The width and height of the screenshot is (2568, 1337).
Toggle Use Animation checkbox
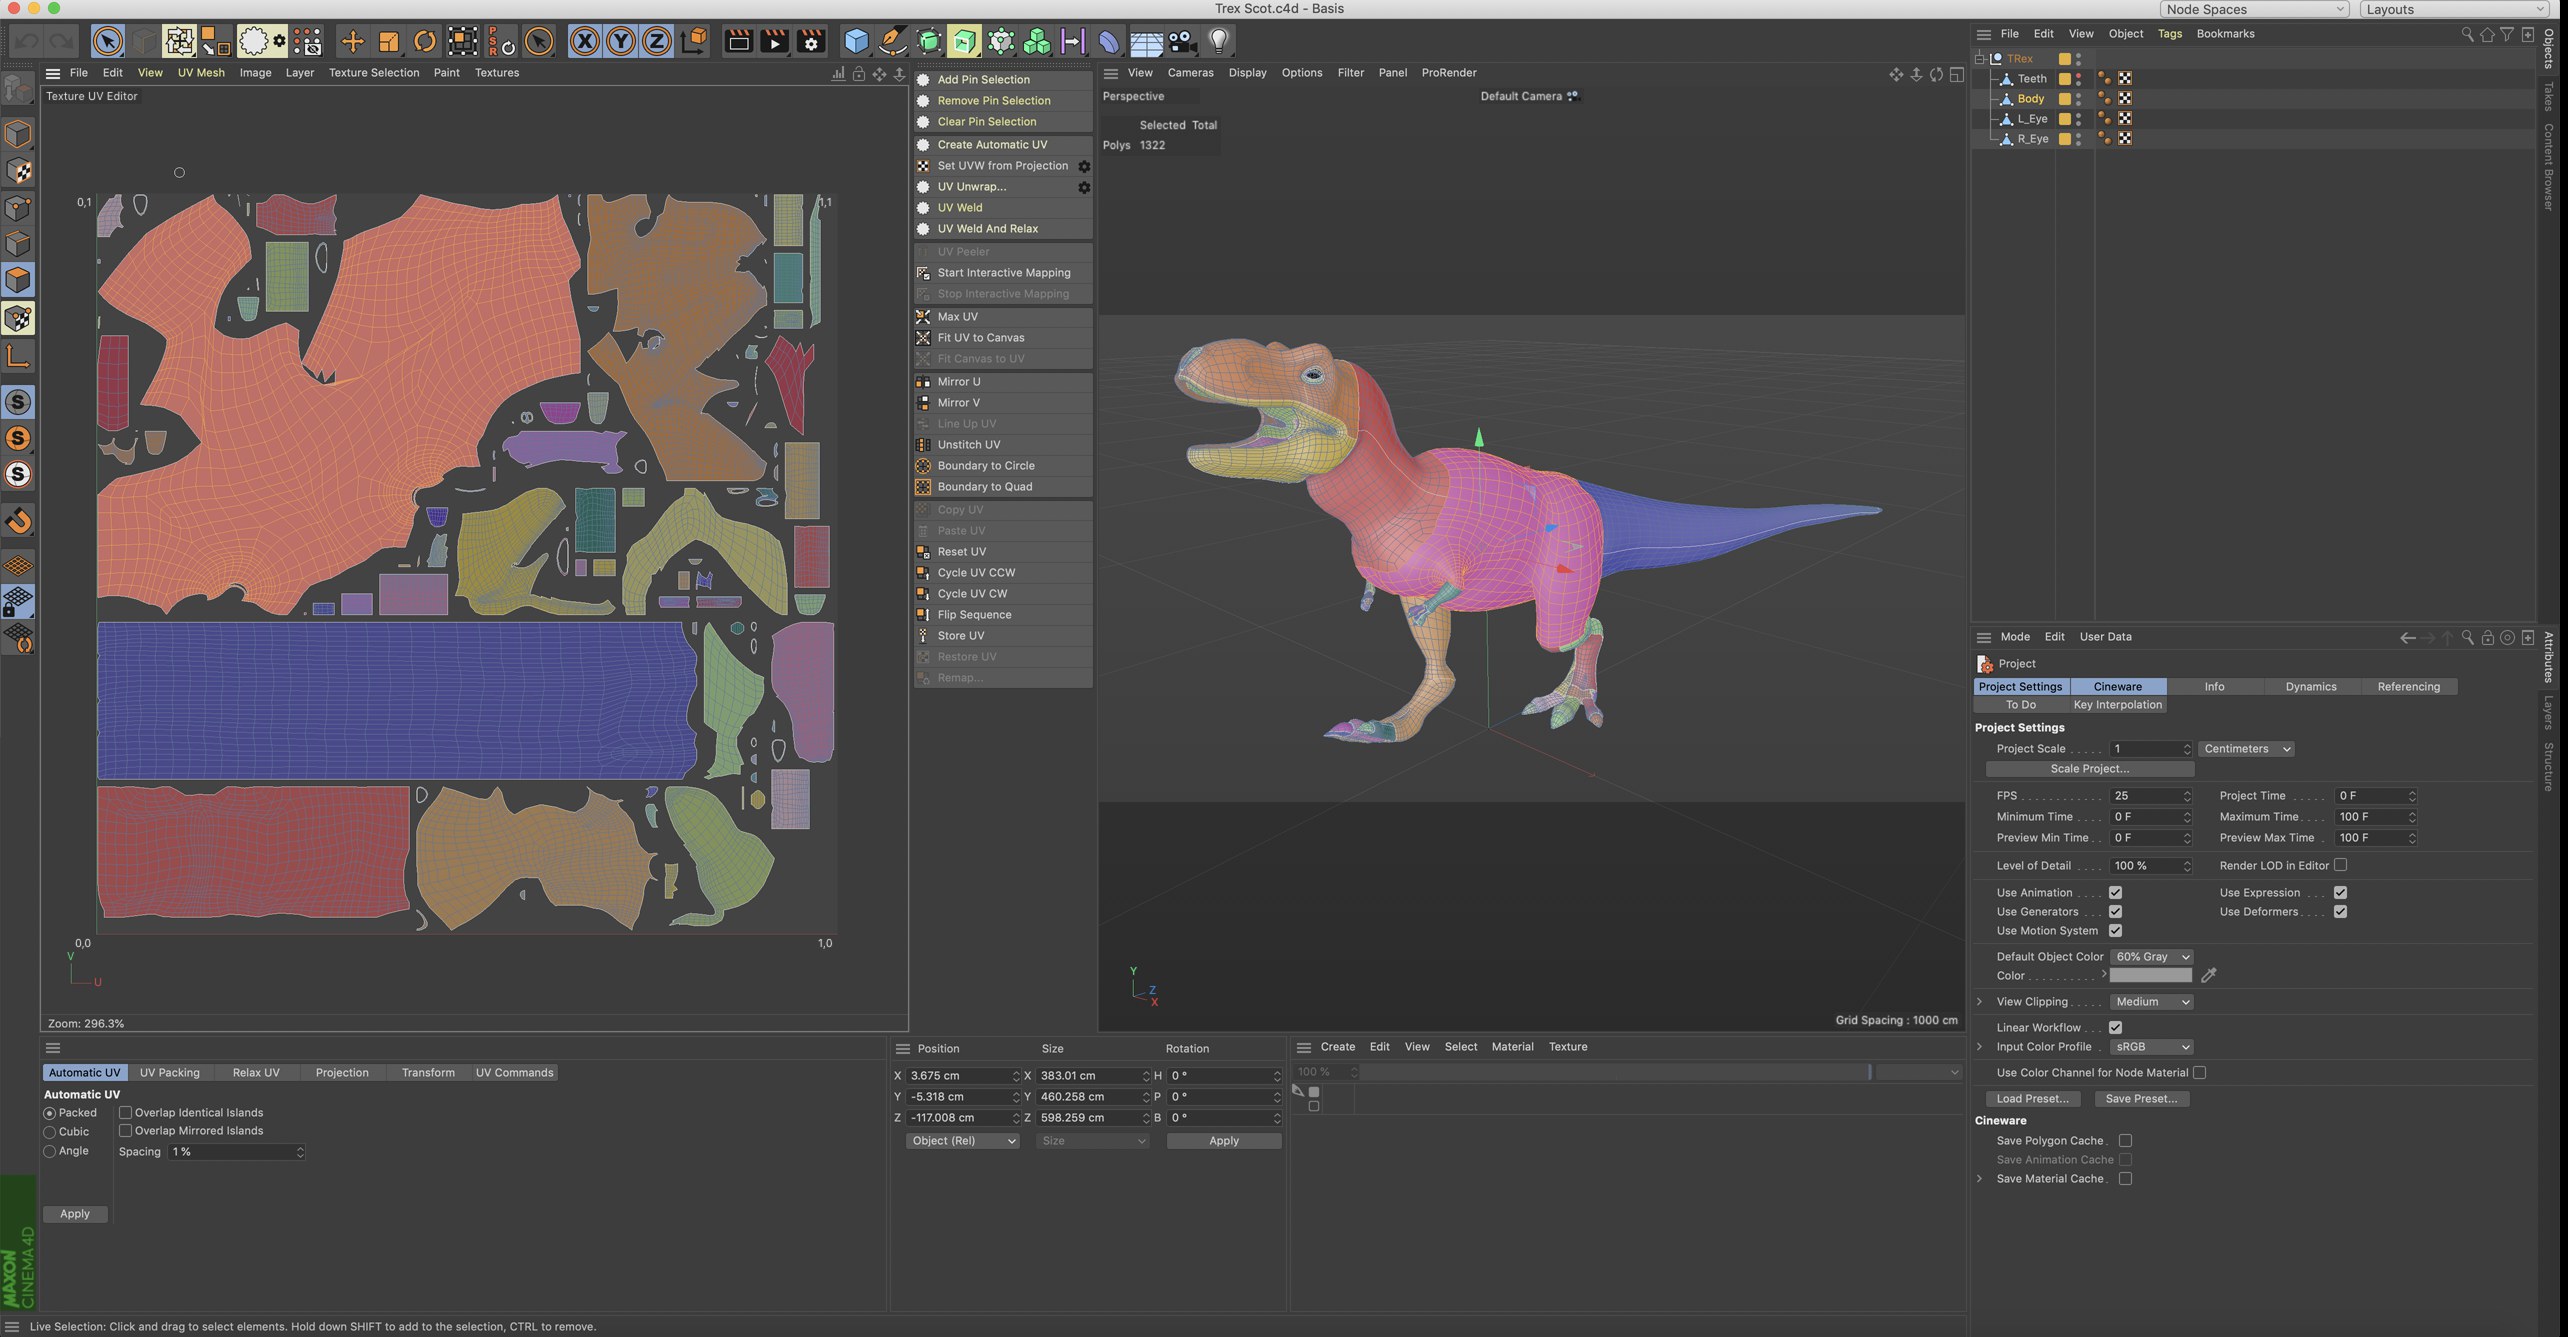(x=2115, y=893)
